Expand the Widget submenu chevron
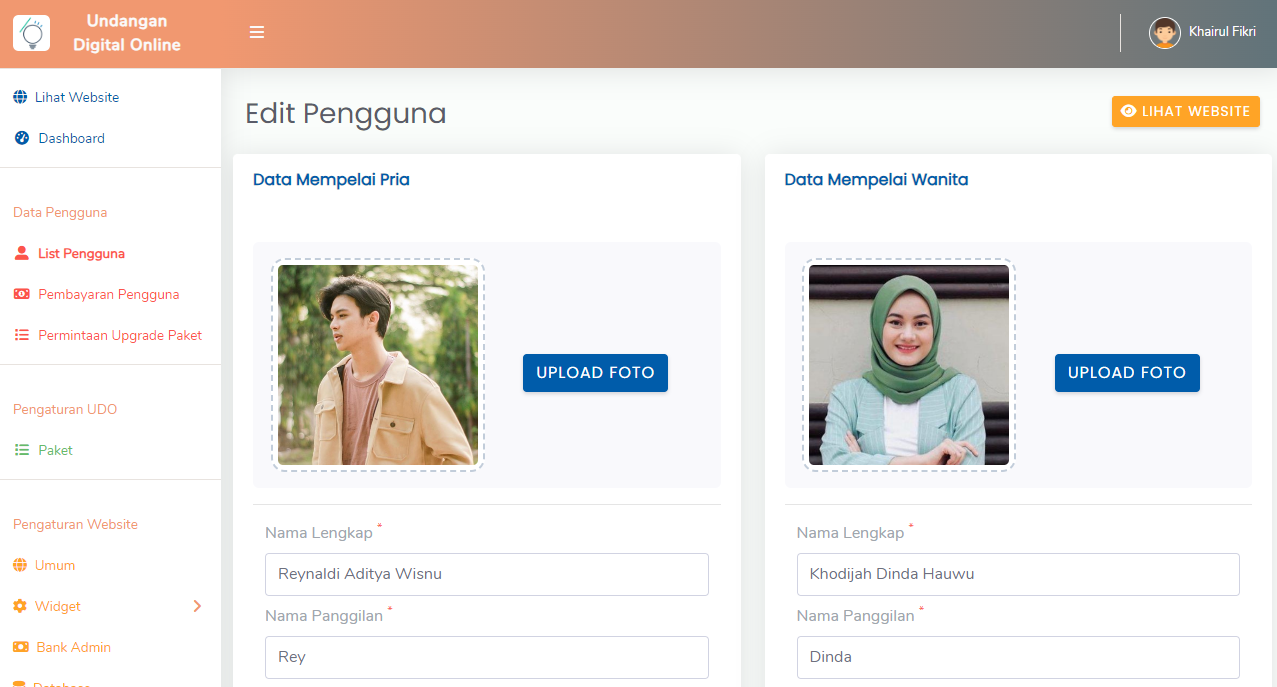The height and width of the screenshot is (687, 1277). coord(197,606)
